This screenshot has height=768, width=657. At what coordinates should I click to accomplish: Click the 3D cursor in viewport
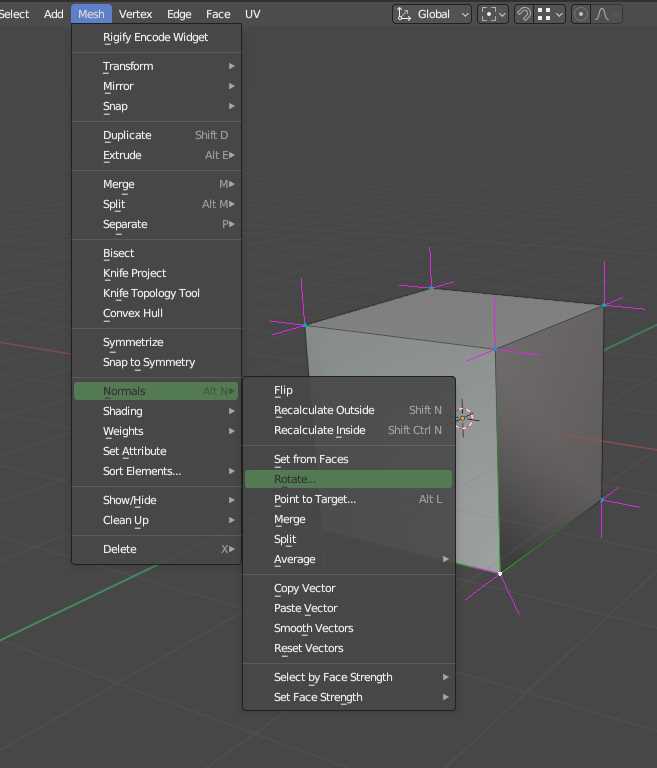(463, 419)
